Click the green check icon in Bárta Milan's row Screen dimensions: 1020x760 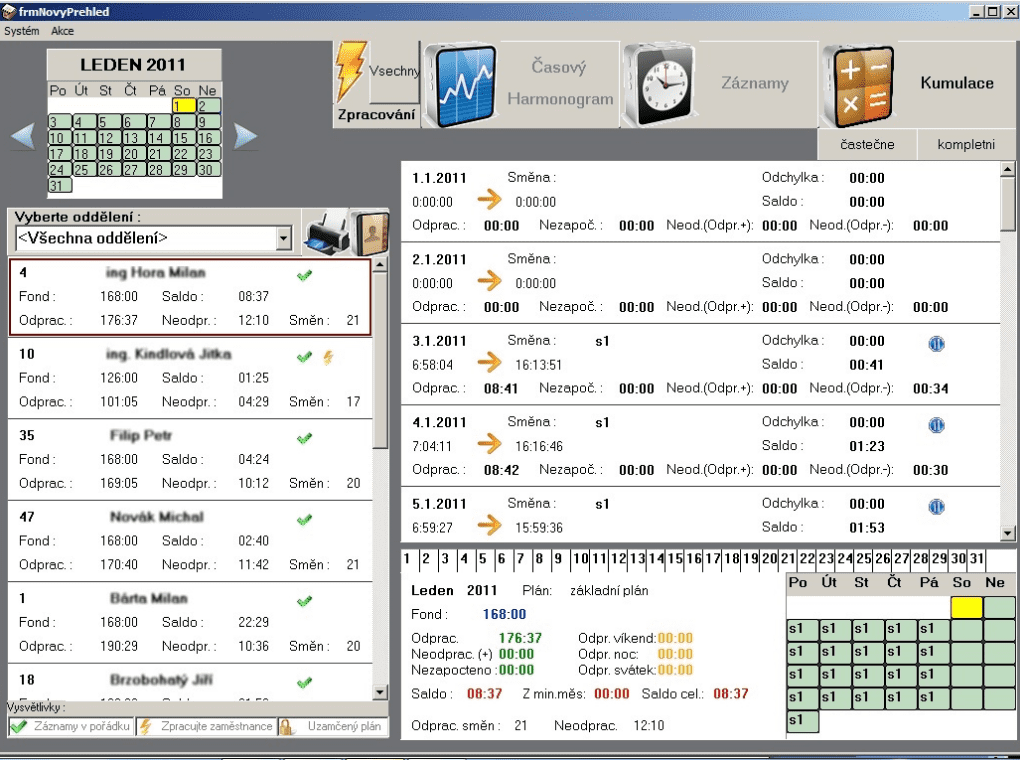pos(304,601)
